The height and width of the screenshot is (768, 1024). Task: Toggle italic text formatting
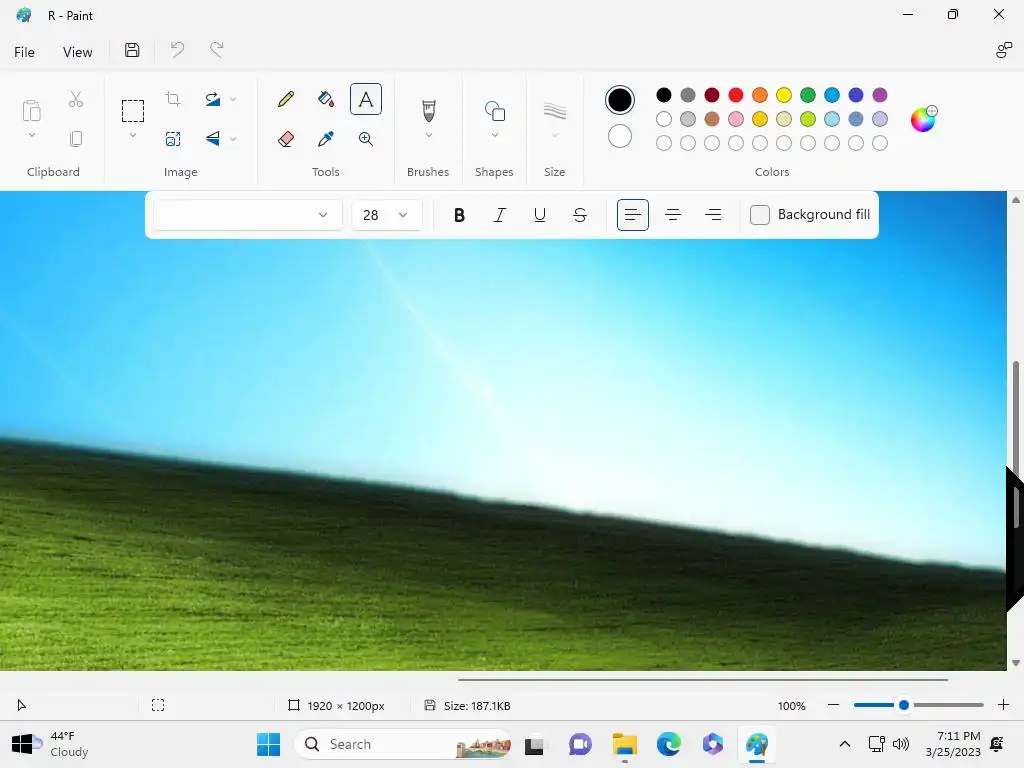click(500, 215)
